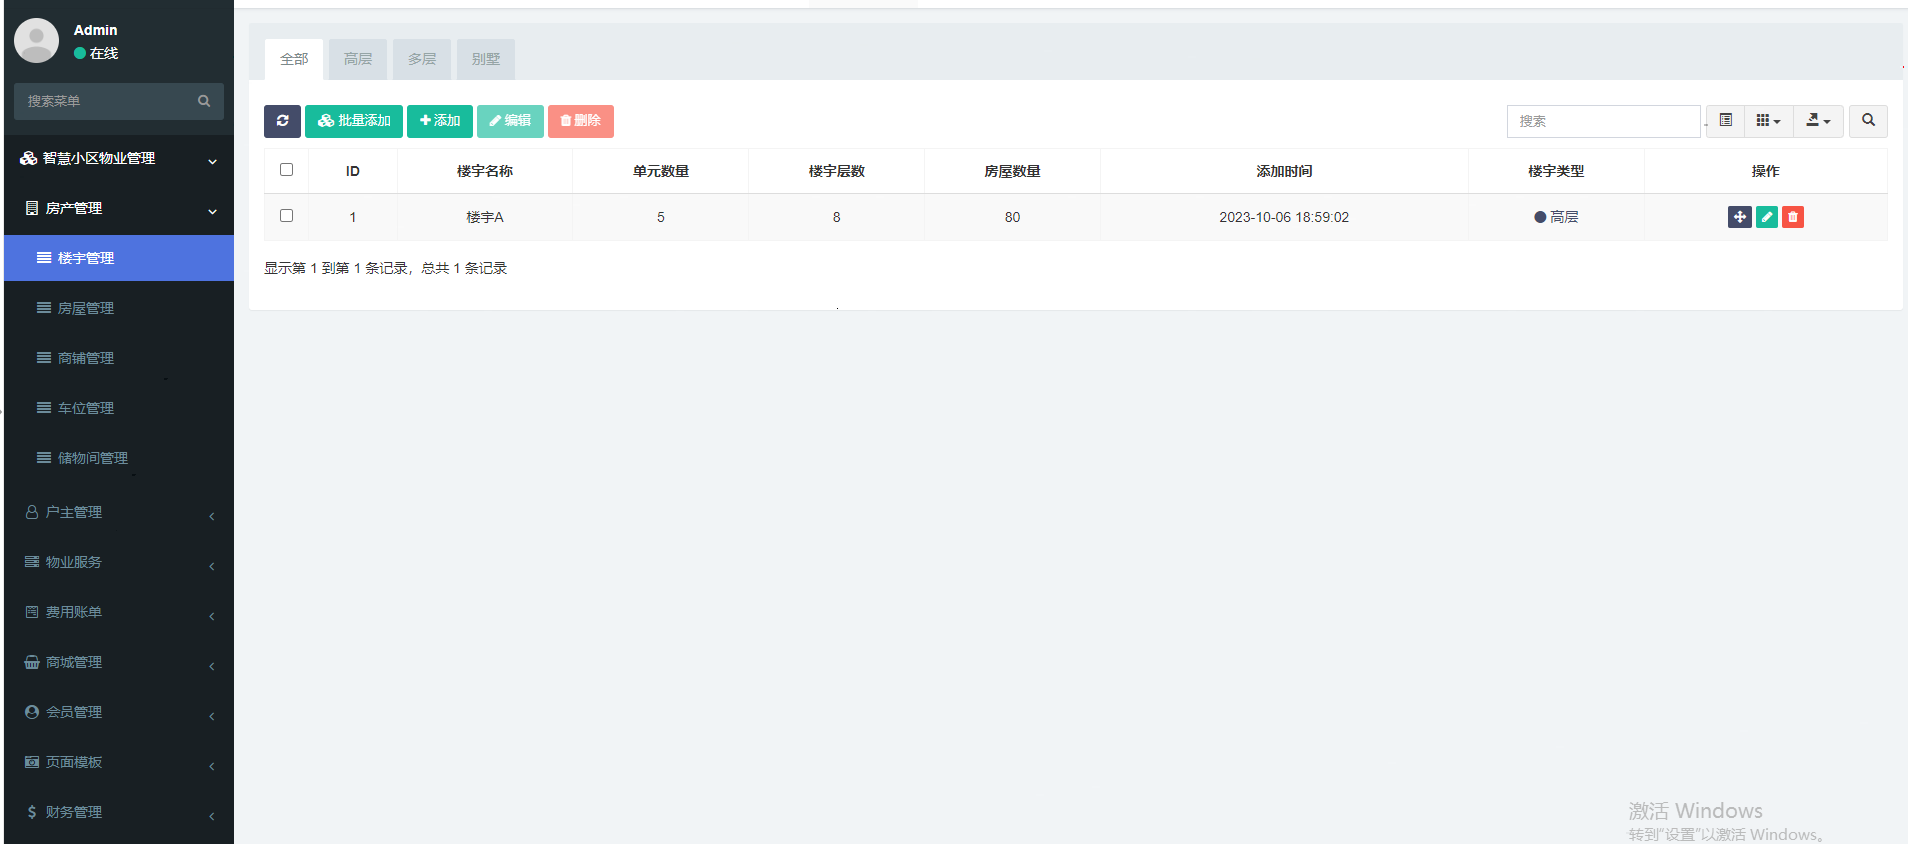Open 房屋管理 in the sidebar
1908x844 pixels.
pos(86,309)
